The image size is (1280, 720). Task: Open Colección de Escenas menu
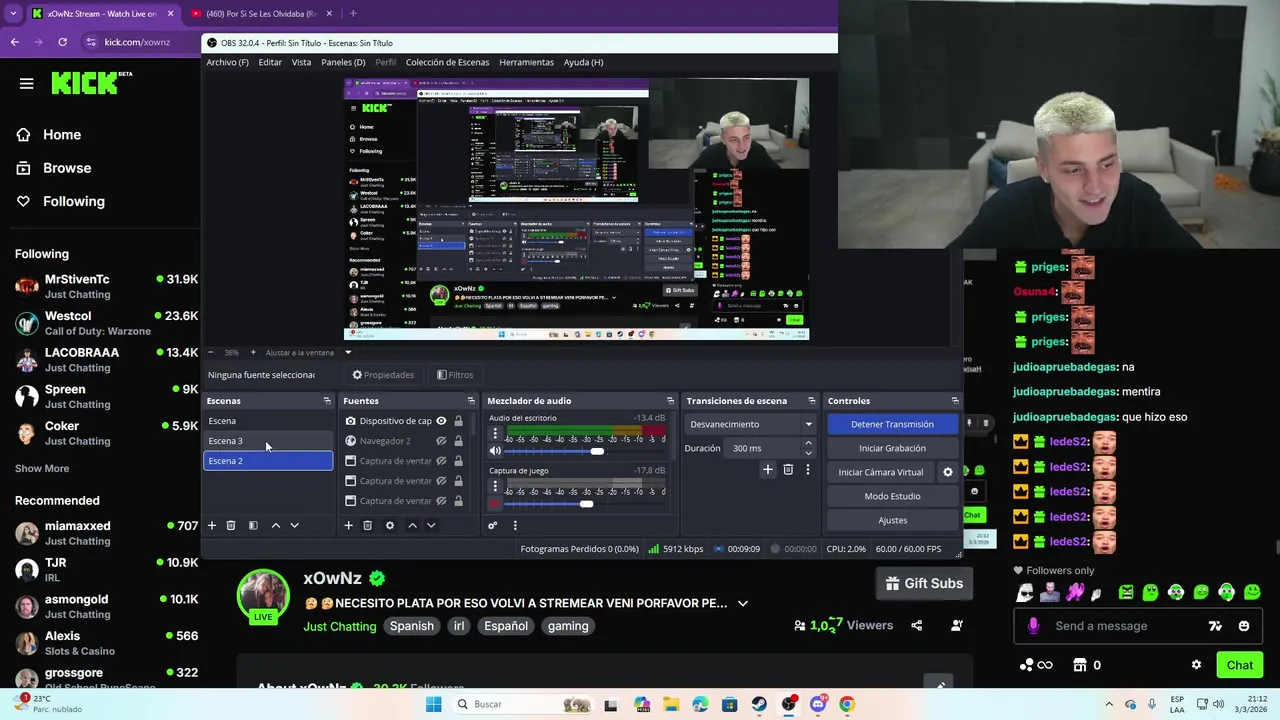pos(447,62)
